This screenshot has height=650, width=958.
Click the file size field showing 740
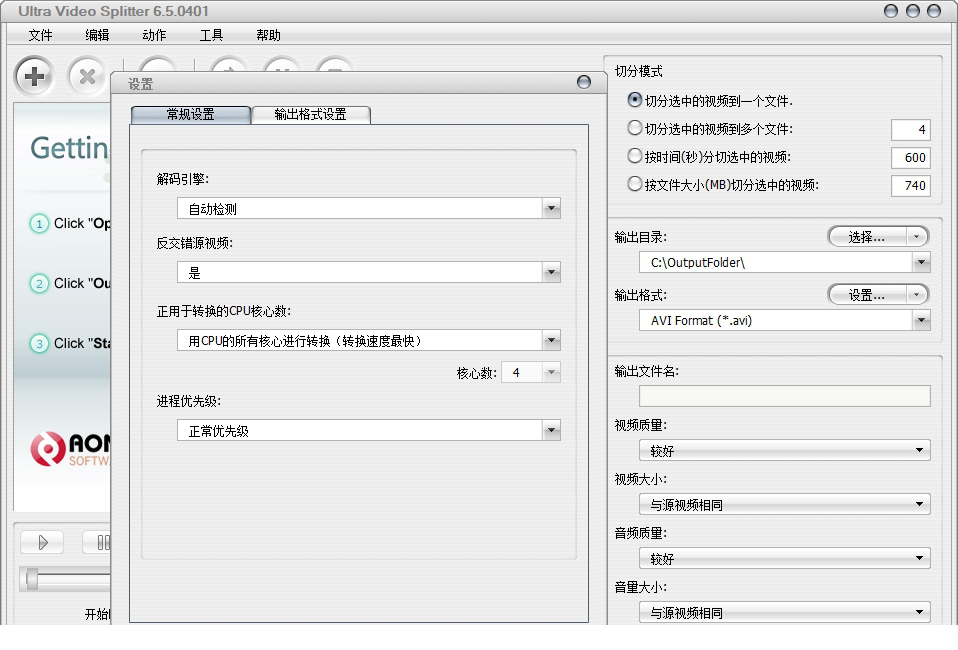tap(910, 186)
